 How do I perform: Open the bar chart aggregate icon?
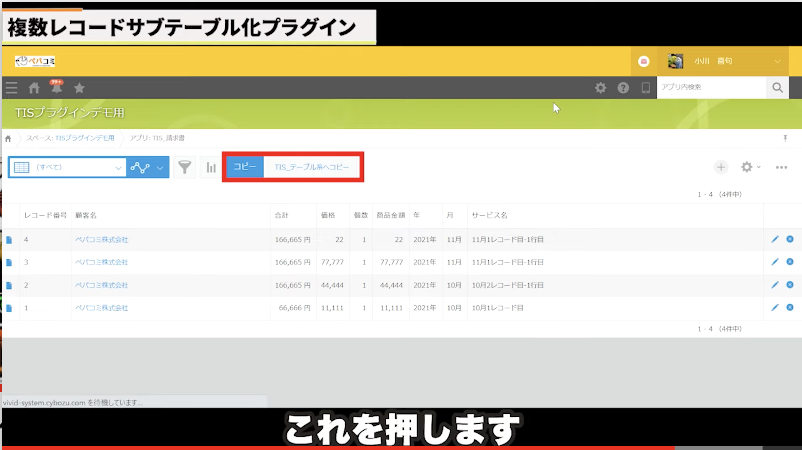click(211, 168)
